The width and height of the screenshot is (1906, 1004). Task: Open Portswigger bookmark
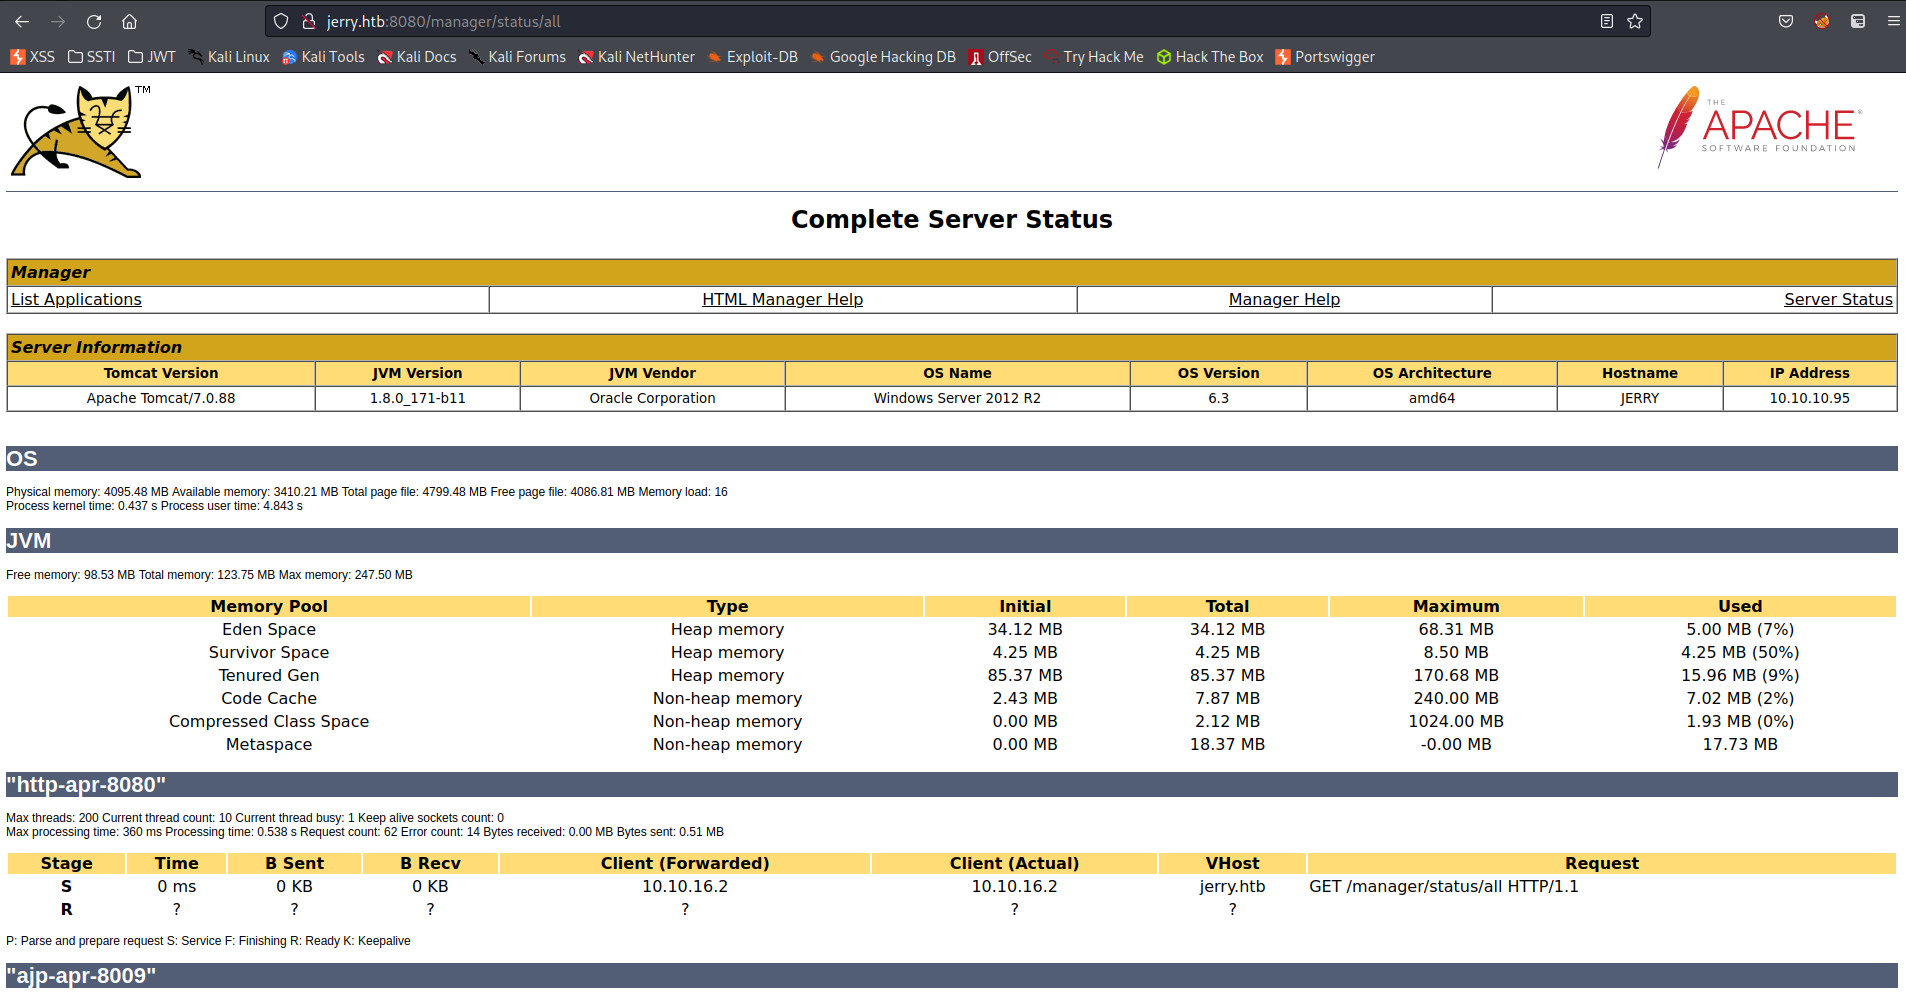pos(1325,57)
